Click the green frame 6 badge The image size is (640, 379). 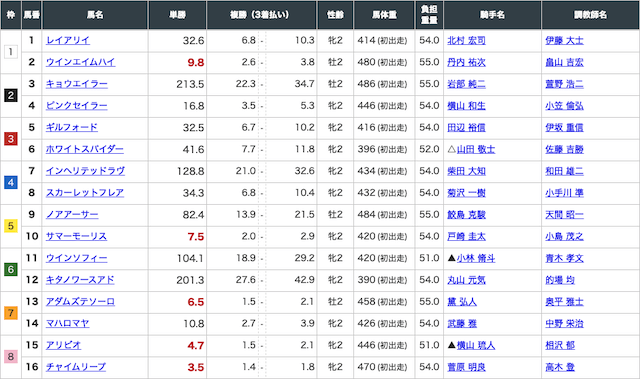point(11,270)
